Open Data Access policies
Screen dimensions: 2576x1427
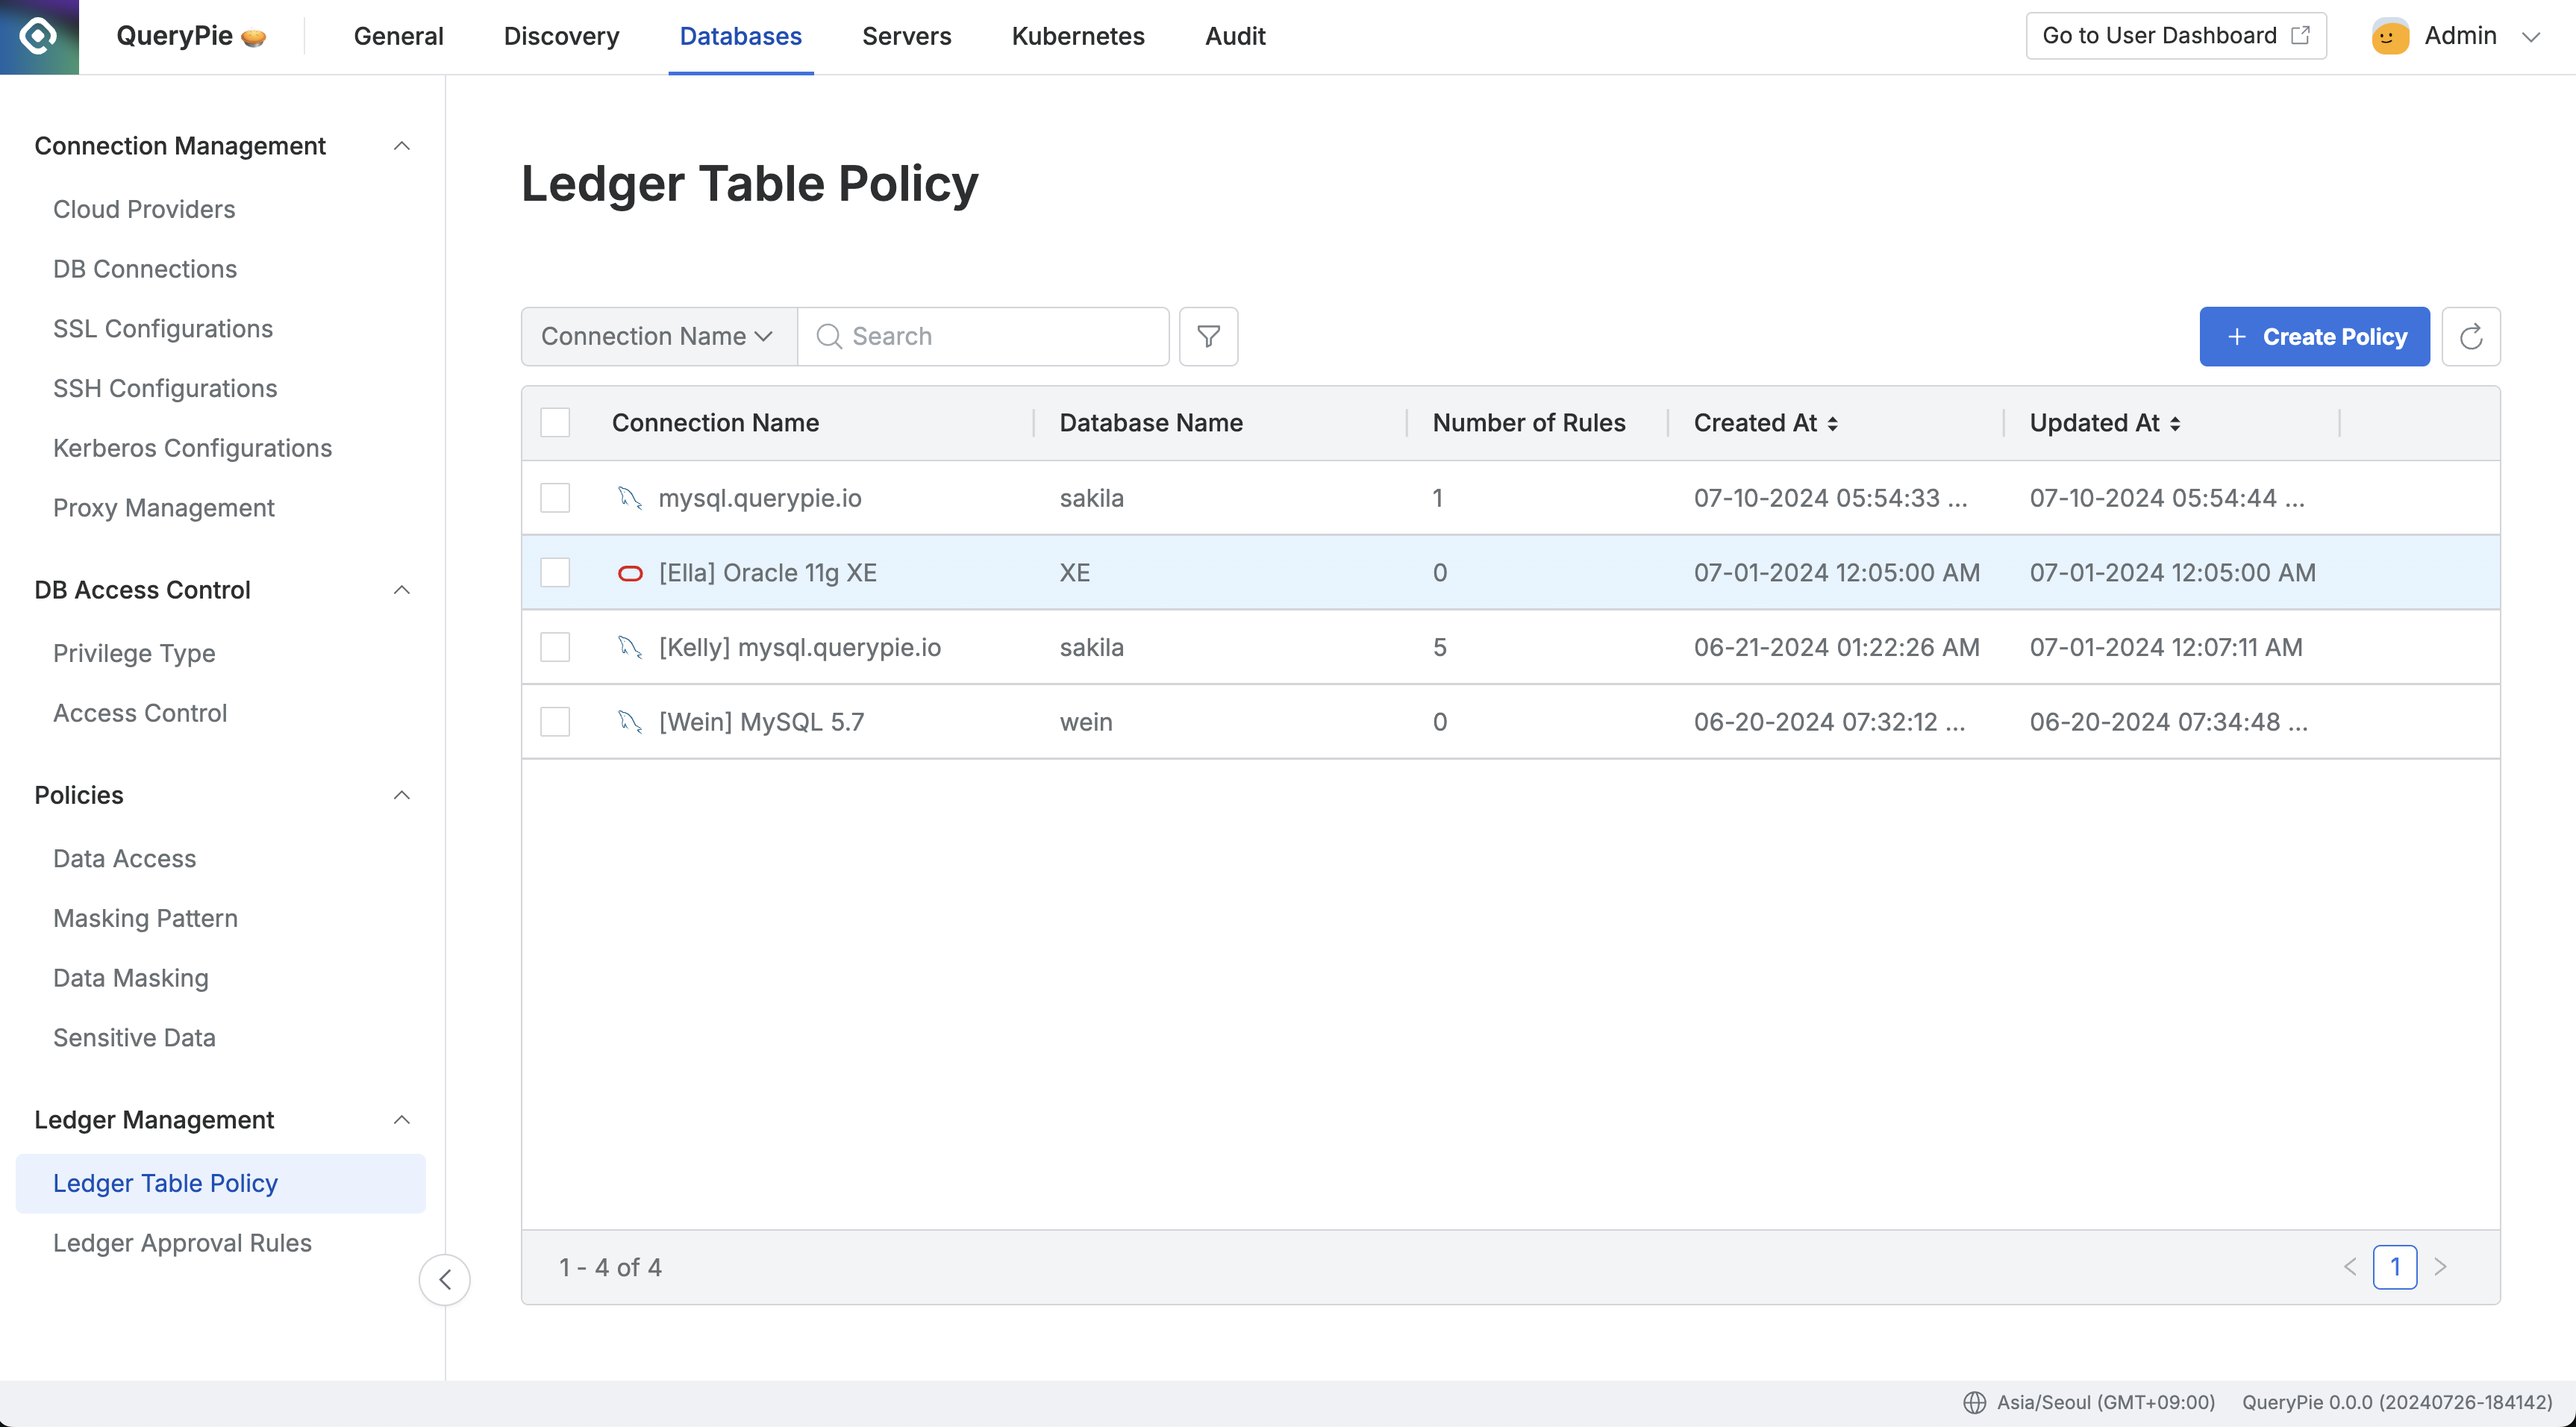click(x=125, y=858)
